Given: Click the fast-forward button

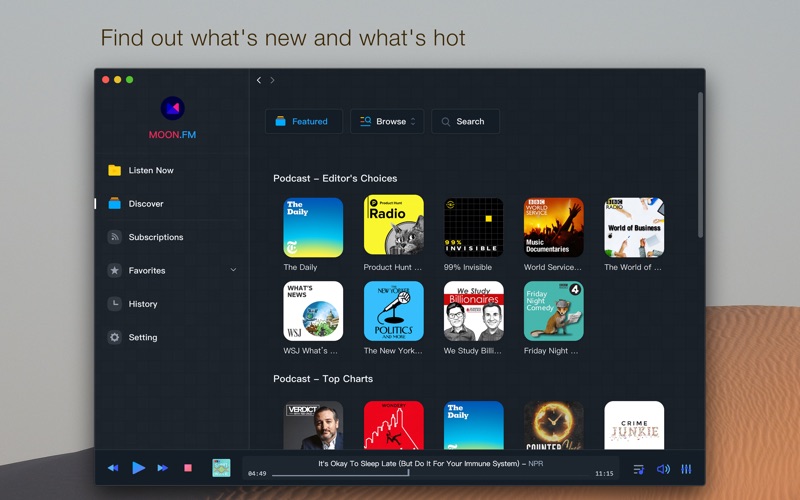Looking at the screenshot, I should point(163,468).
